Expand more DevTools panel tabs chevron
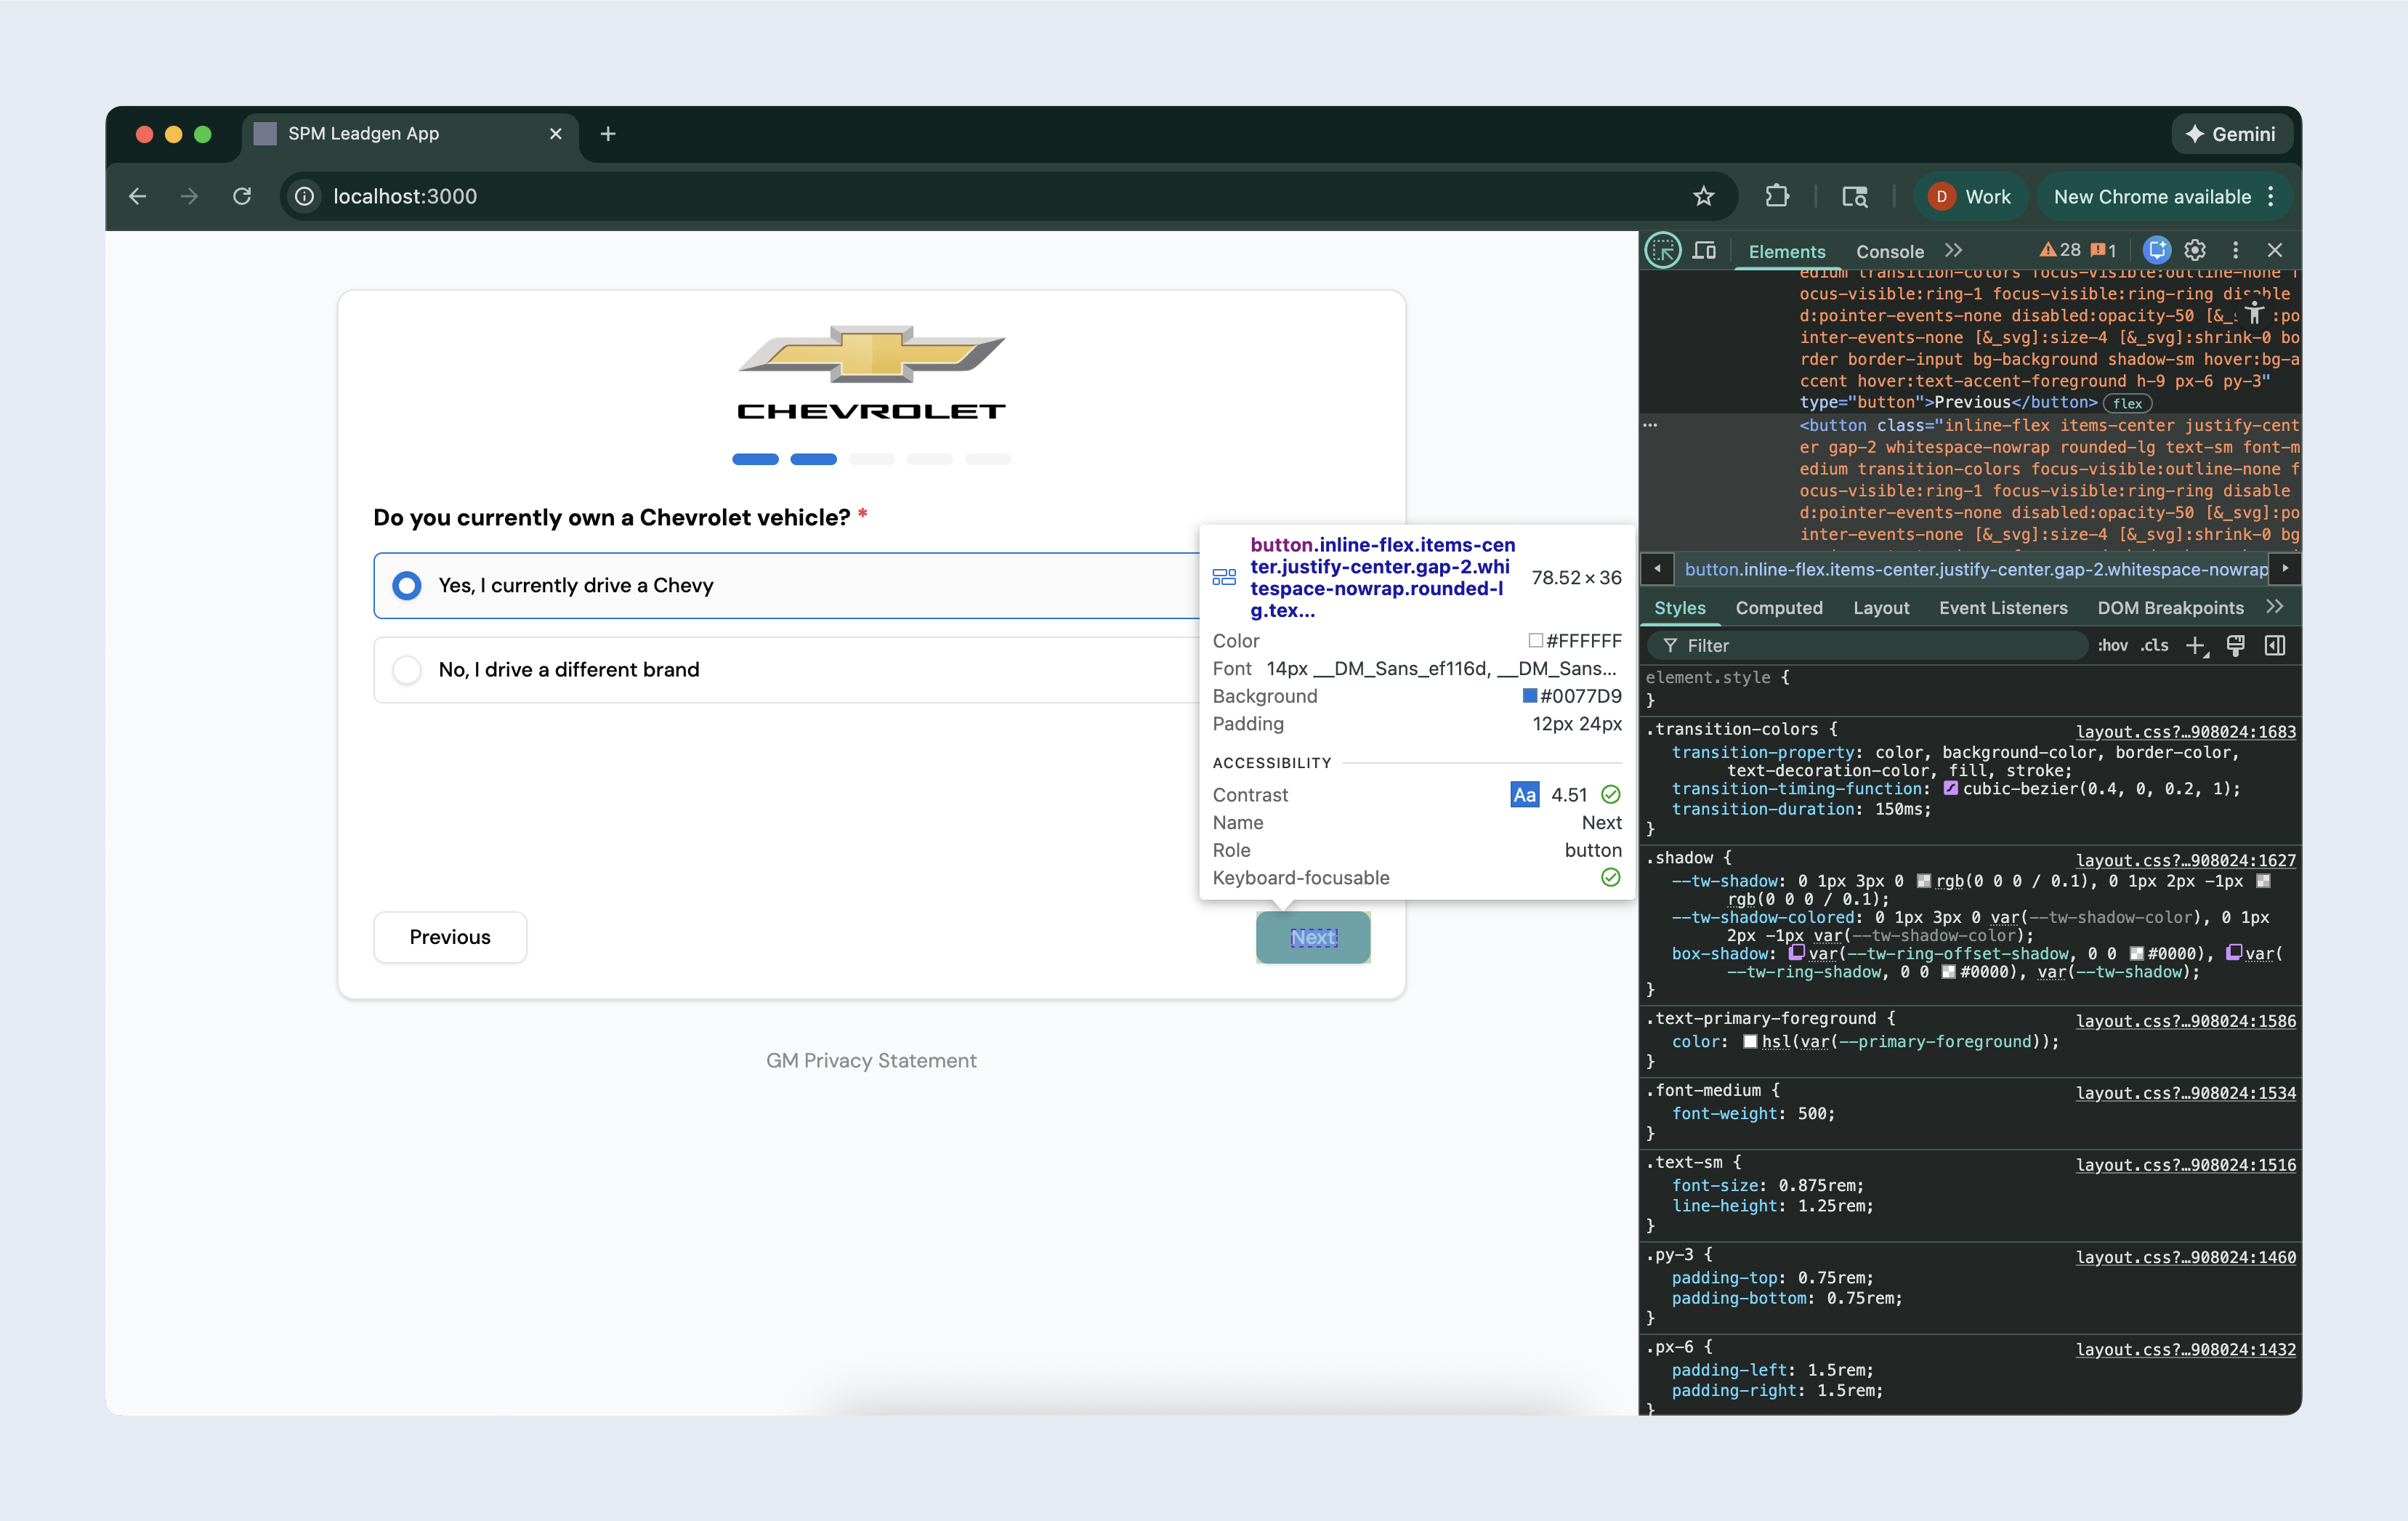 point(1953,250)
